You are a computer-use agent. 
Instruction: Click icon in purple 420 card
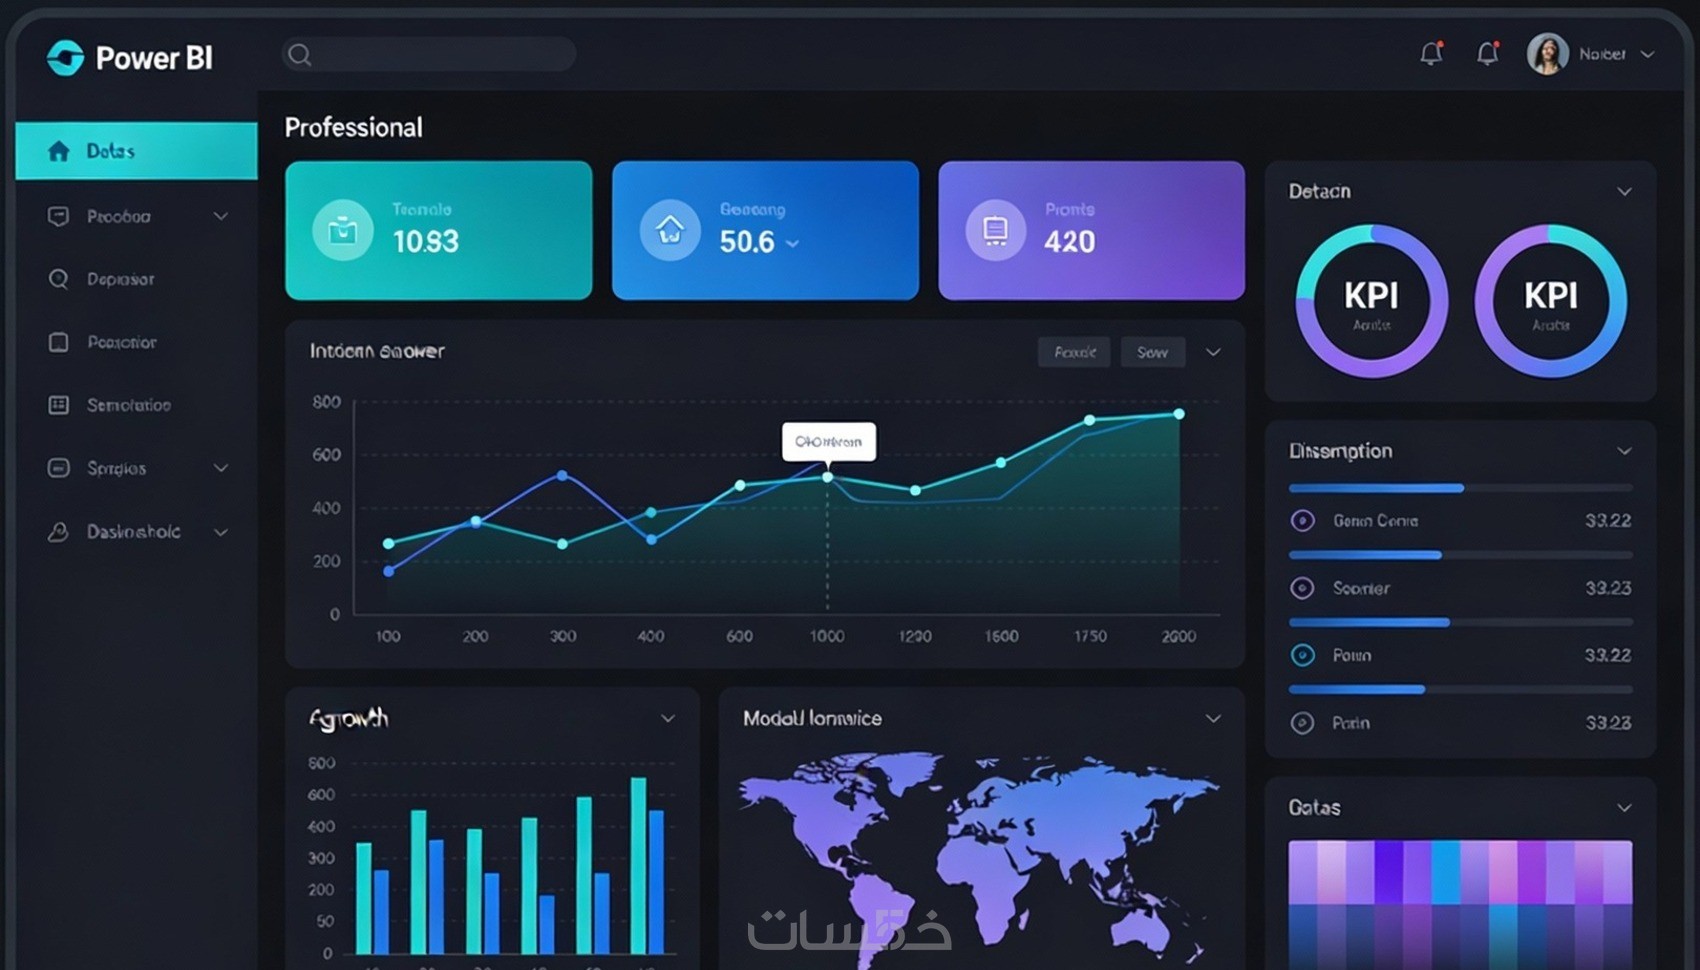995,230
